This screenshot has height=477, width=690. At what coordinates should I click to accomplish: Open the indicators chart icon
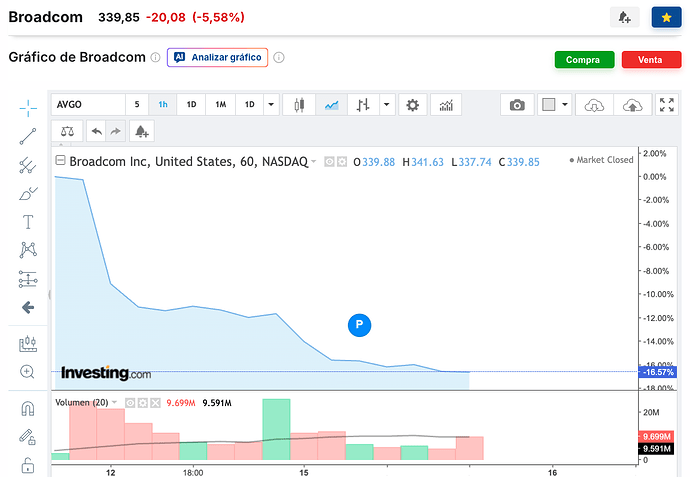tap(446, 104)
